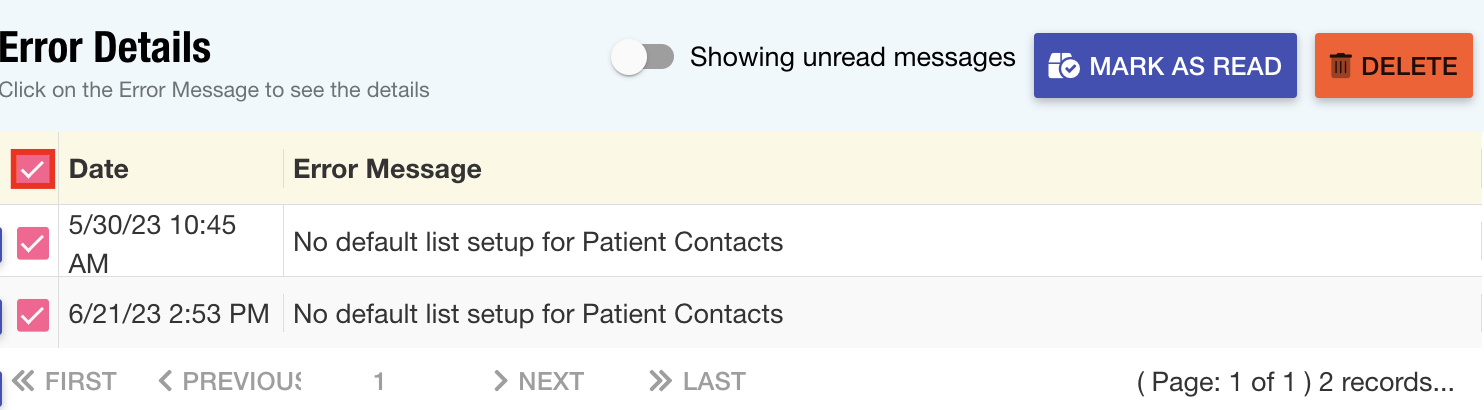Viewport: 1484px width, 410px height.
Task: Open the 6/21/23 Patient Contacts error message
Action: (x=538, y=315)
